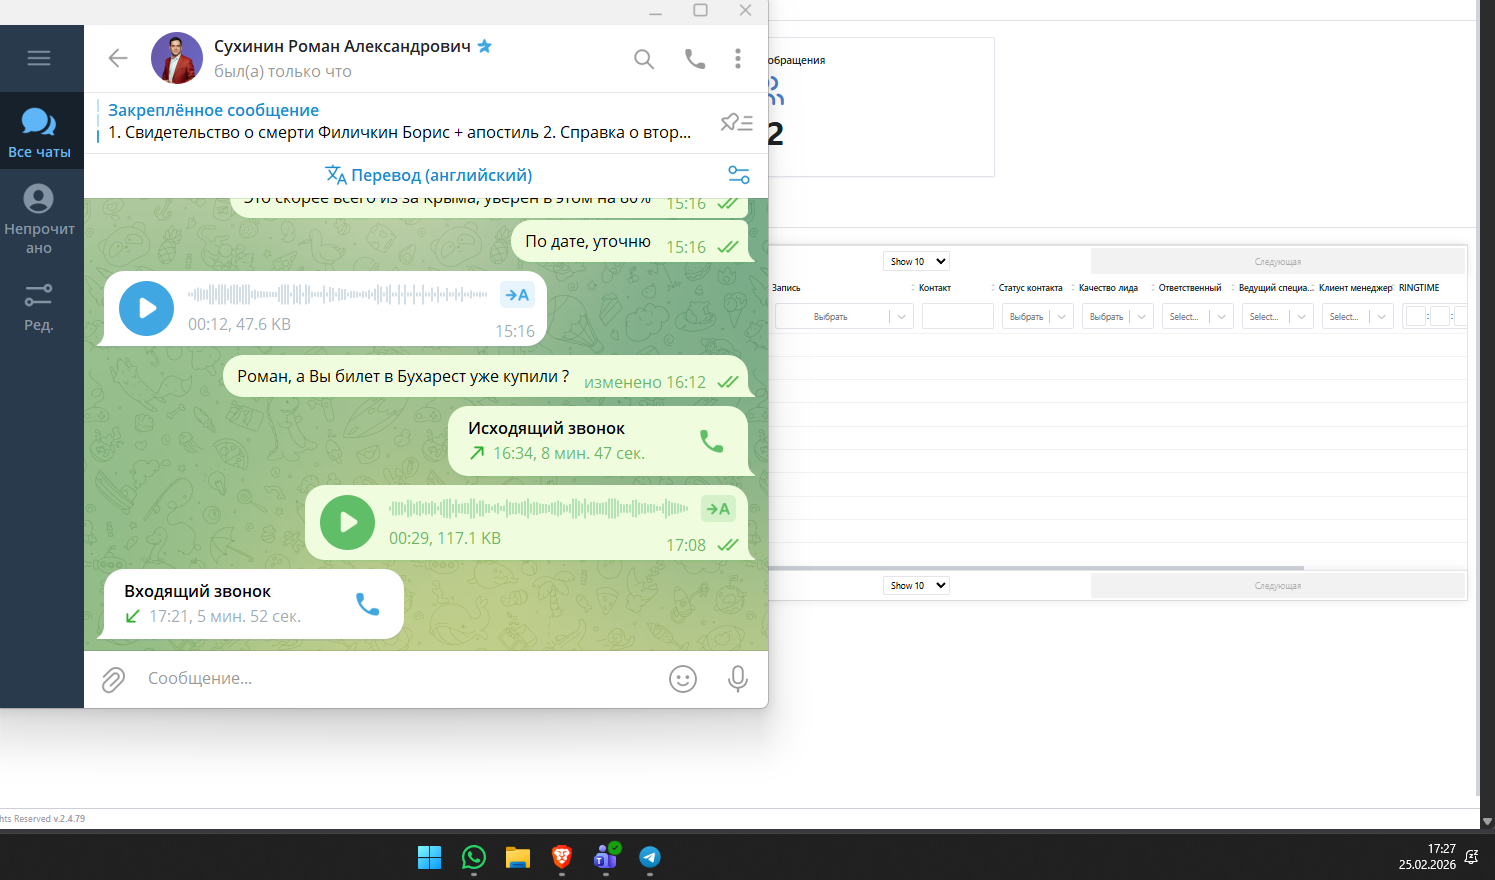
Task: Open Сухинин Роман's profile avatar
Action: [x=177, y=58]
